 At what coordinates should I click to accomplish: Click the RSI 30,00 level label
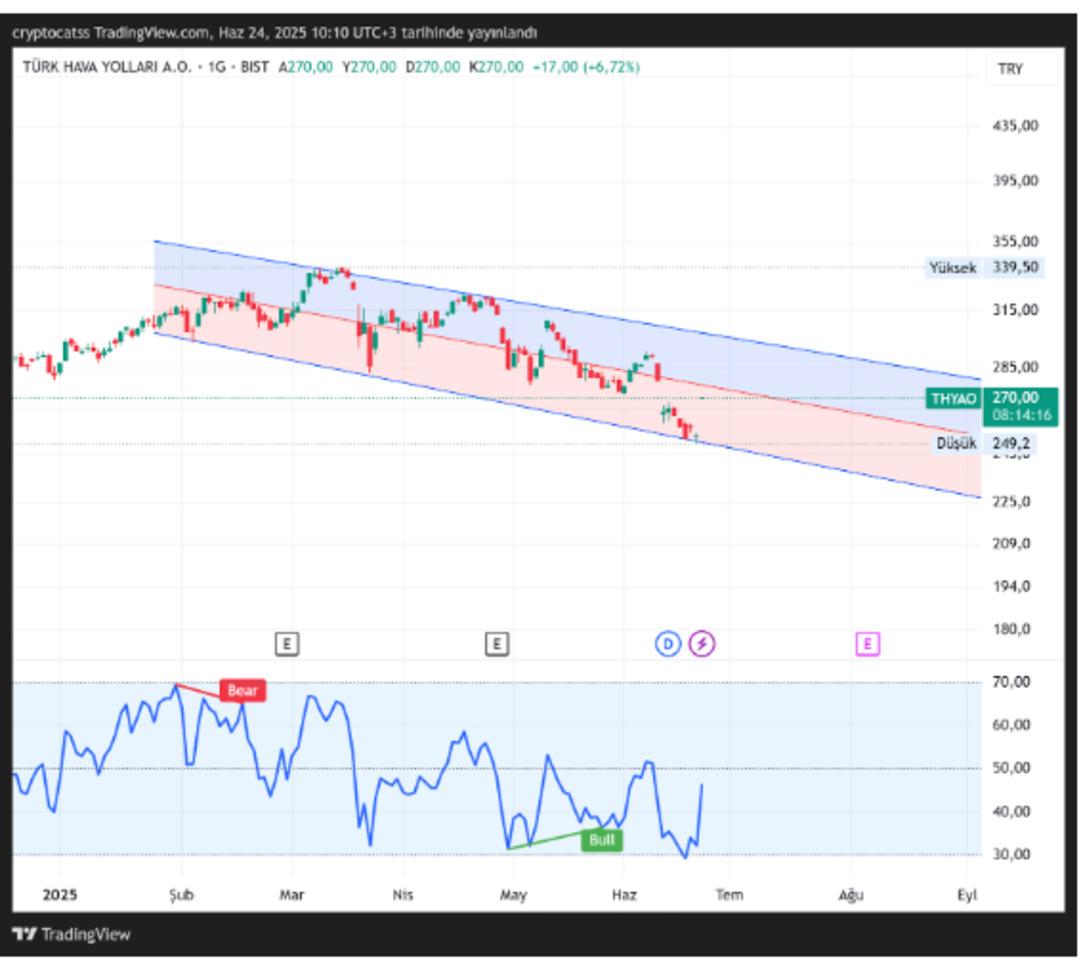[x=1011, y=854]
